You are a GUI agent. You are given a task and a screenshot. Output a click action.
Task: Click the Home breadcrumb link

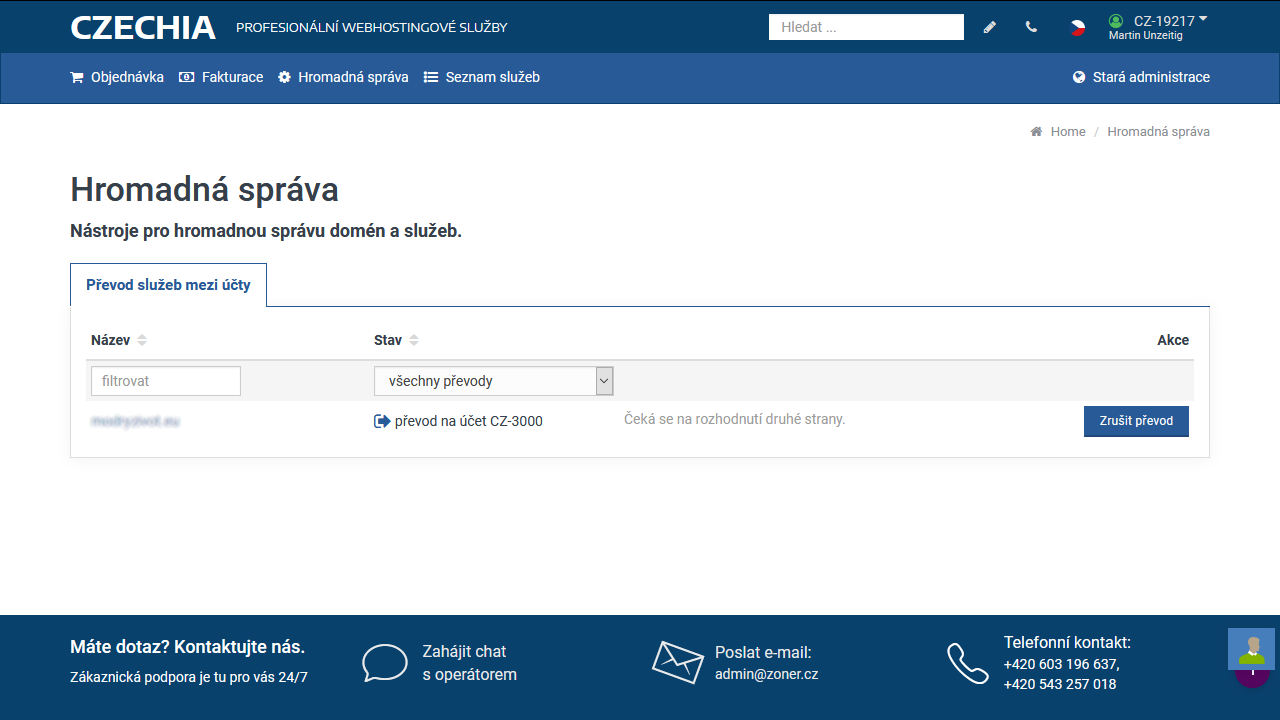(1067, 132)
